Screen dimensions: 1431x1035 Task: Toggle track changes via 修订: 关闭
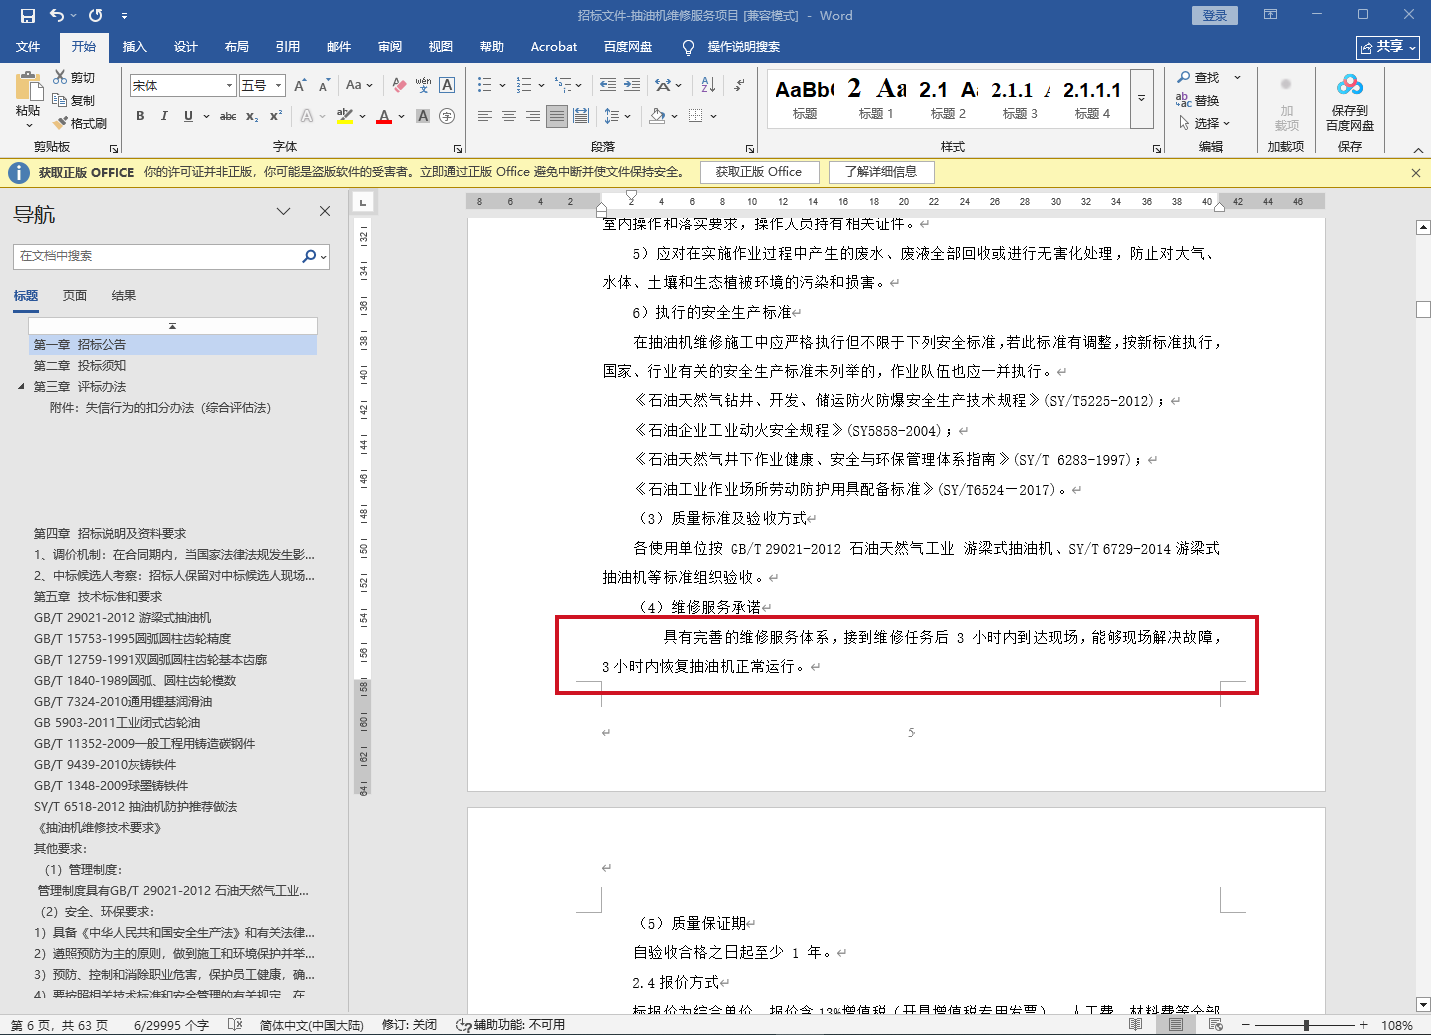click(x=409, y=1025)
